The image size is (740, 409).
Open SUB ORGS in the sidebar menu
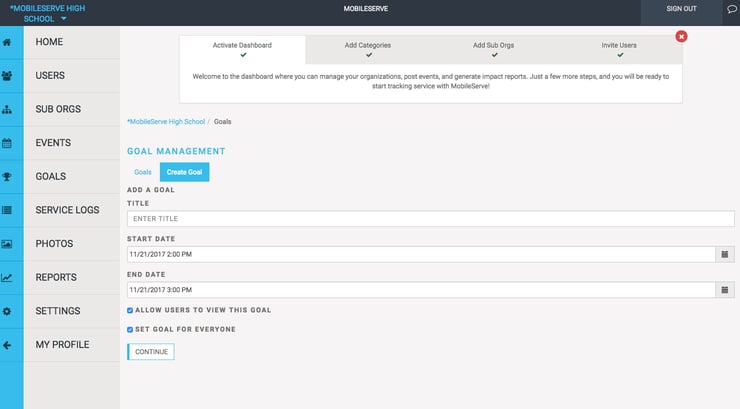point(72,109)
